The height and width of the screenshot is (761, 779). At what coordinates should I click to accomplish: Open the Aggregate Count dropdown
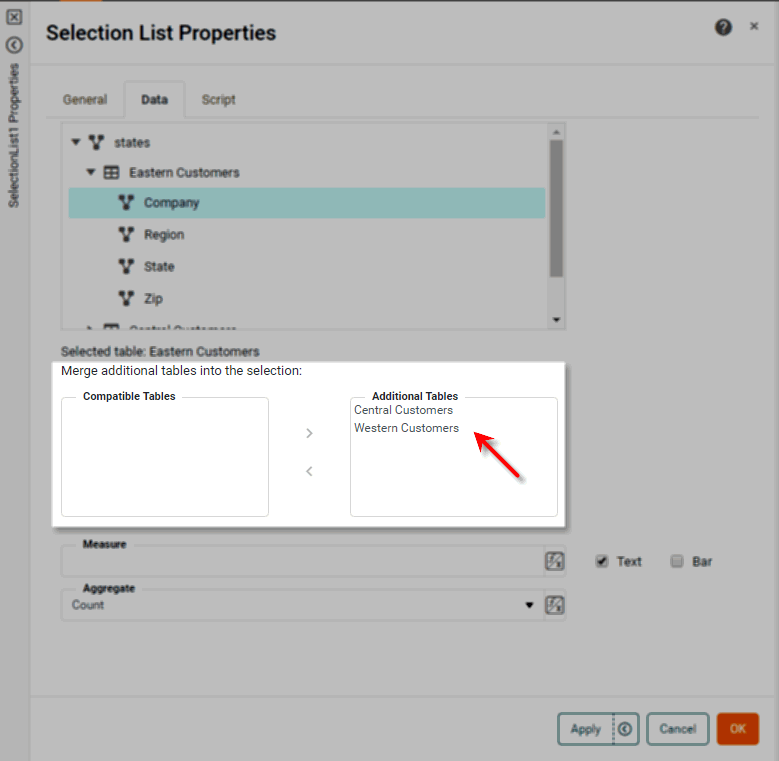coord(529,605)
